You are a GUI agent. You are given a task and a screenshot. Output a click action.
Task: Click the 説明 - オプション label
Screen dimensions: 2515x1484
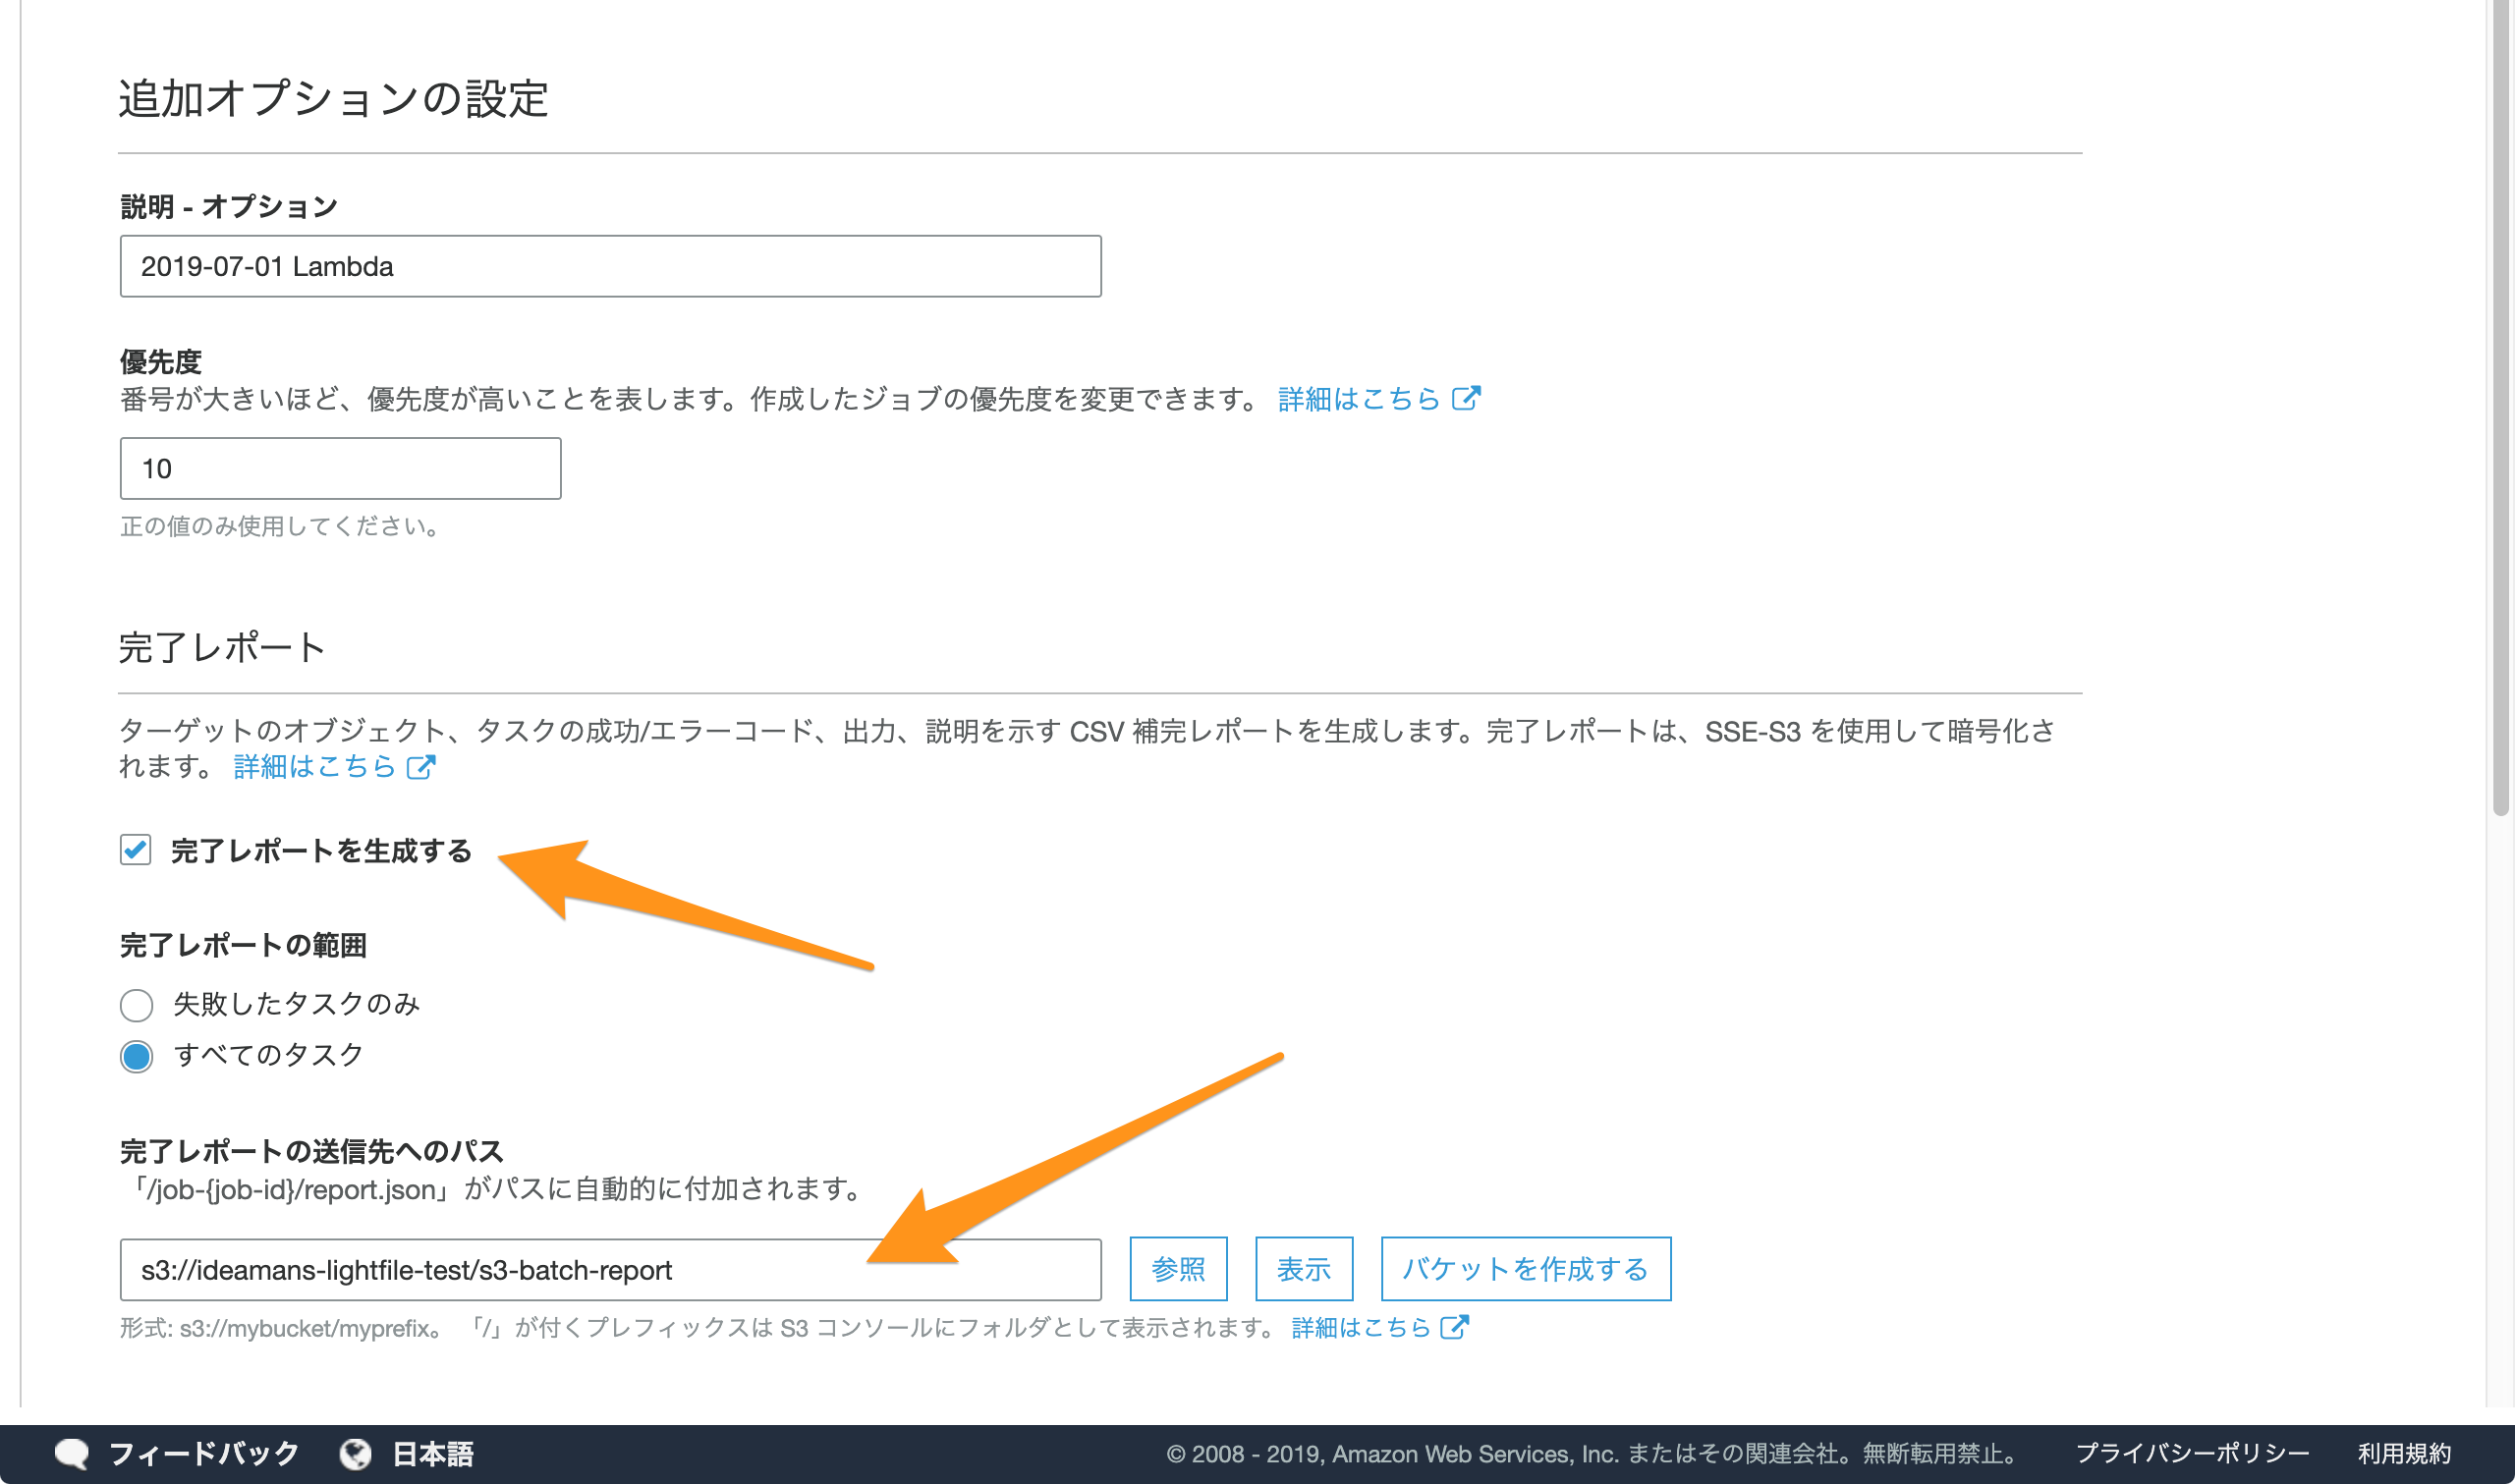pyautogui.click(x=229, y=206)
